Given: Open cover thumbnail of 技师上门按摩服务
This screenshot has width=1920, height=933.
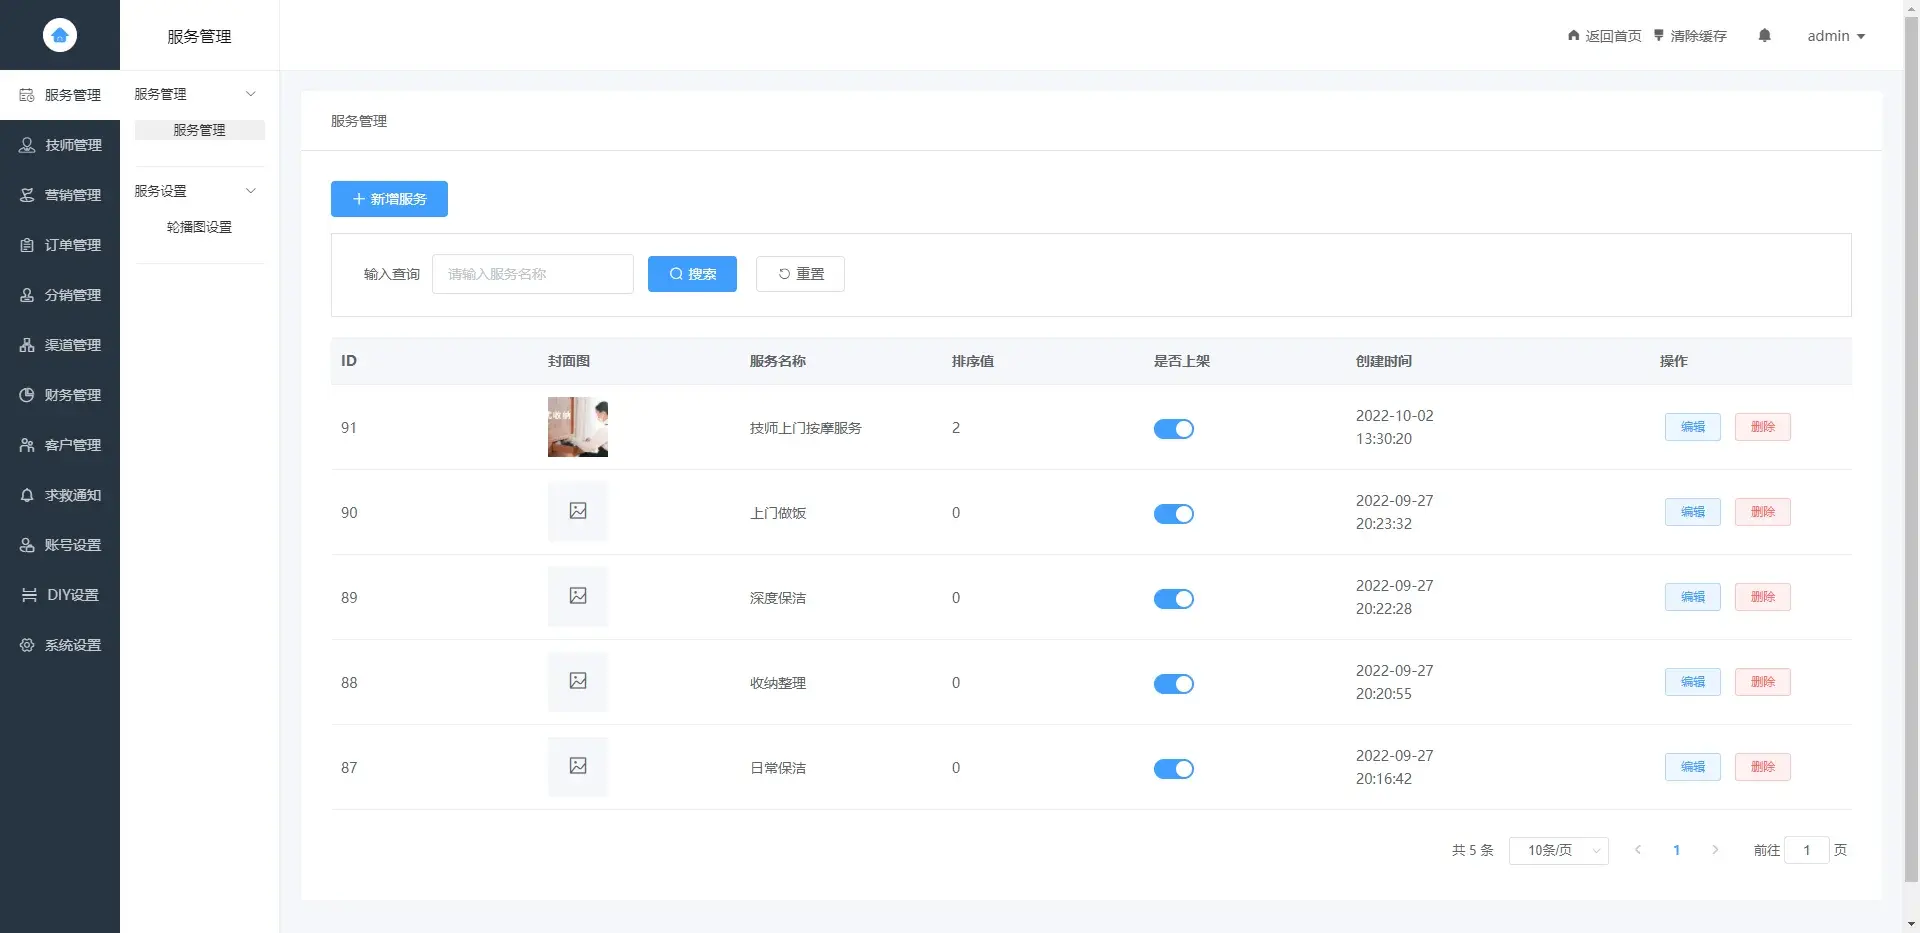Looking at the screenshot, I should [x=578, y=427].
